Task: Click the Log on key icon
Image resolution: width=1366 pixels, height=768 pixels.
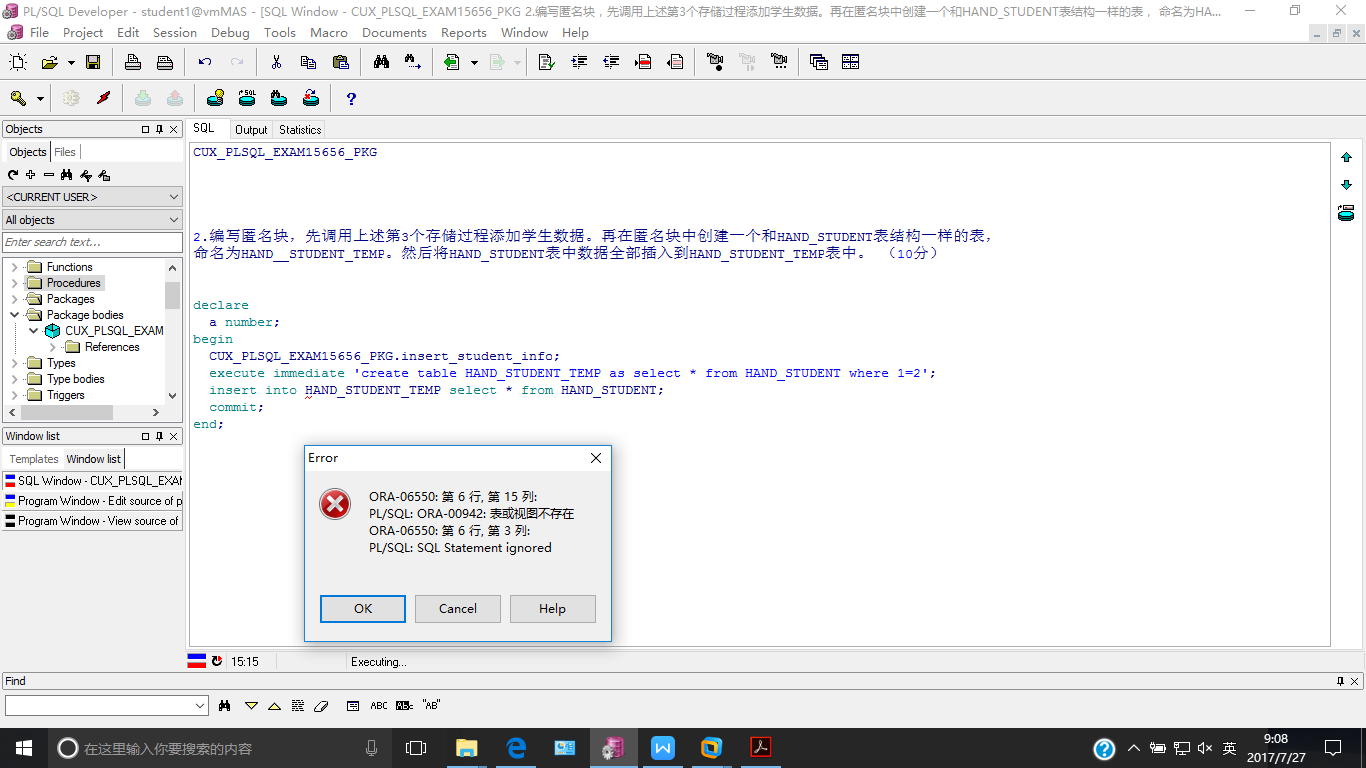Action: point(18,98)
